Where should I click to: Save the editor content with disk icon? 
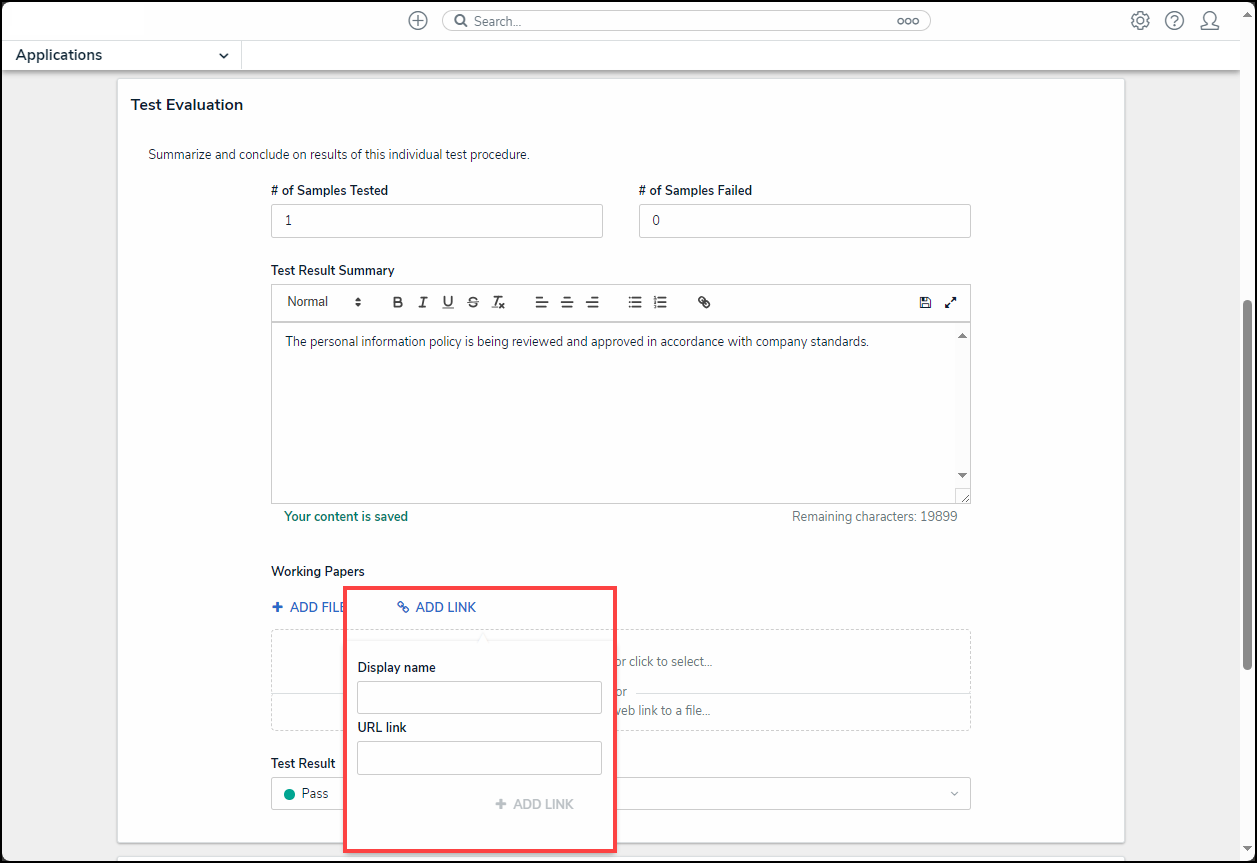coord(925,302)
